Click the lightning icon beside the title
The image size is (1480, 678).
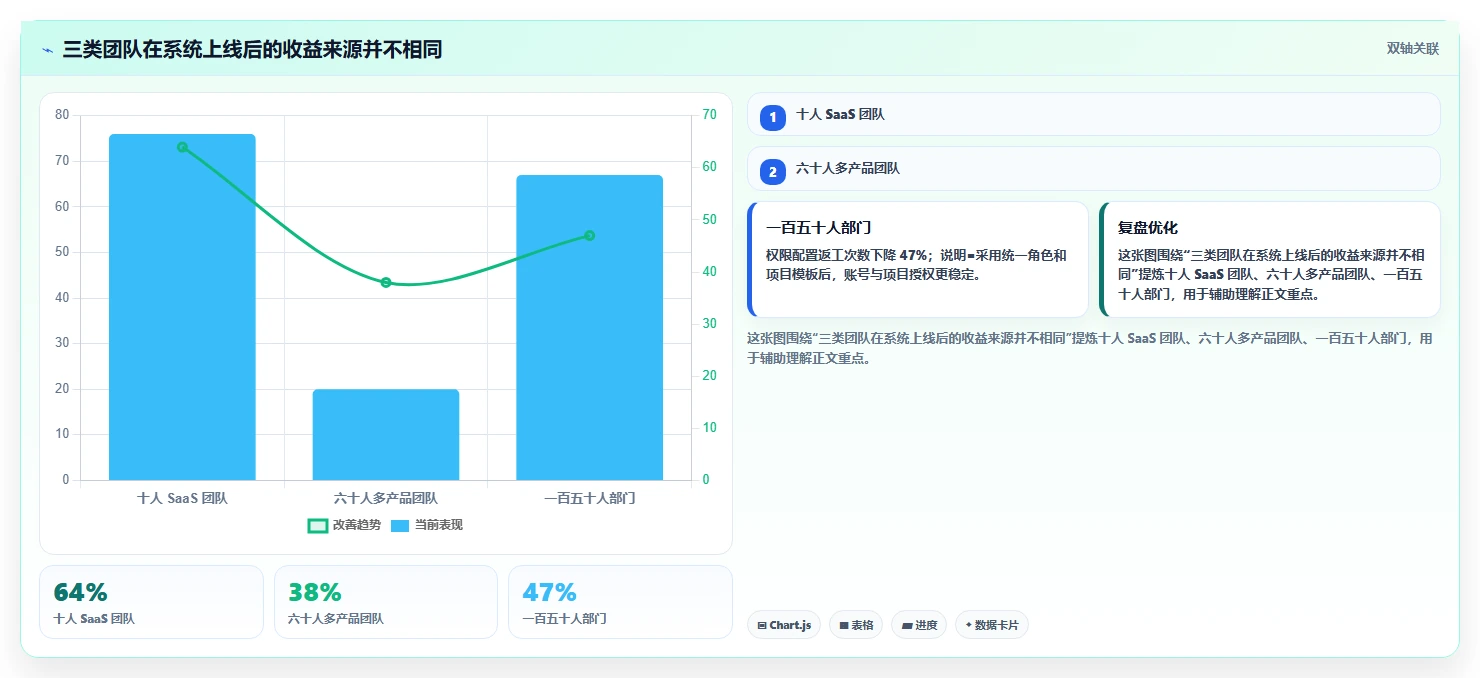click(x=48, y=50)
